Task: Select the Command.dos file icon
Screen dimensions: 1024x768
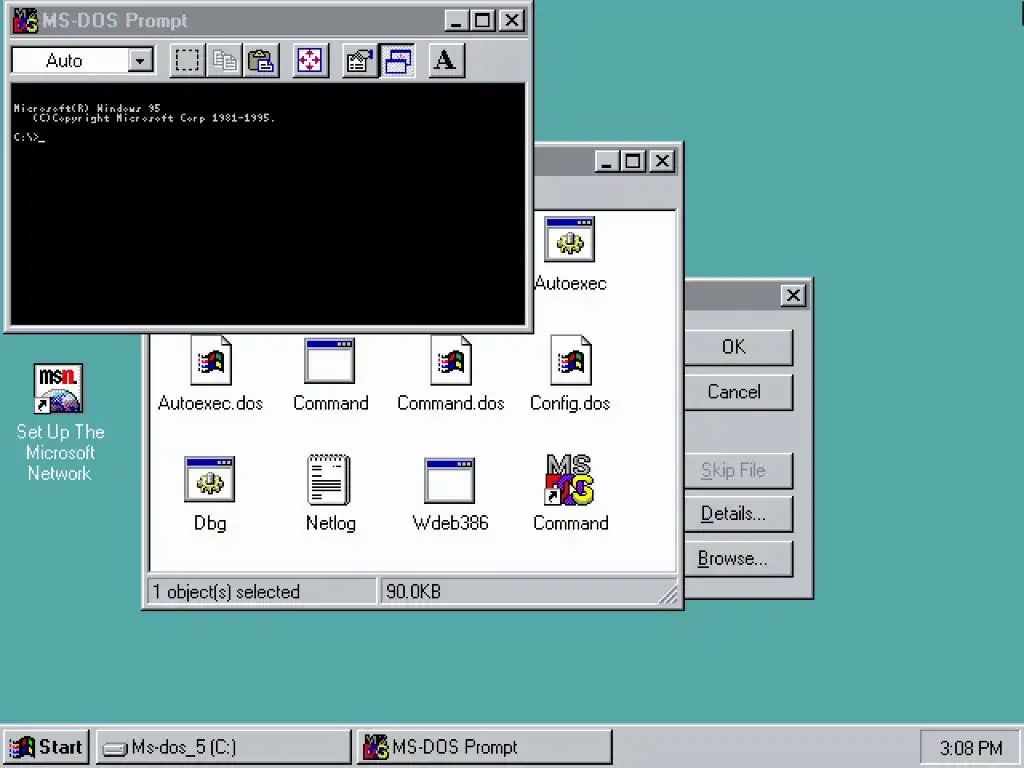Action: (x=451, y=360)
